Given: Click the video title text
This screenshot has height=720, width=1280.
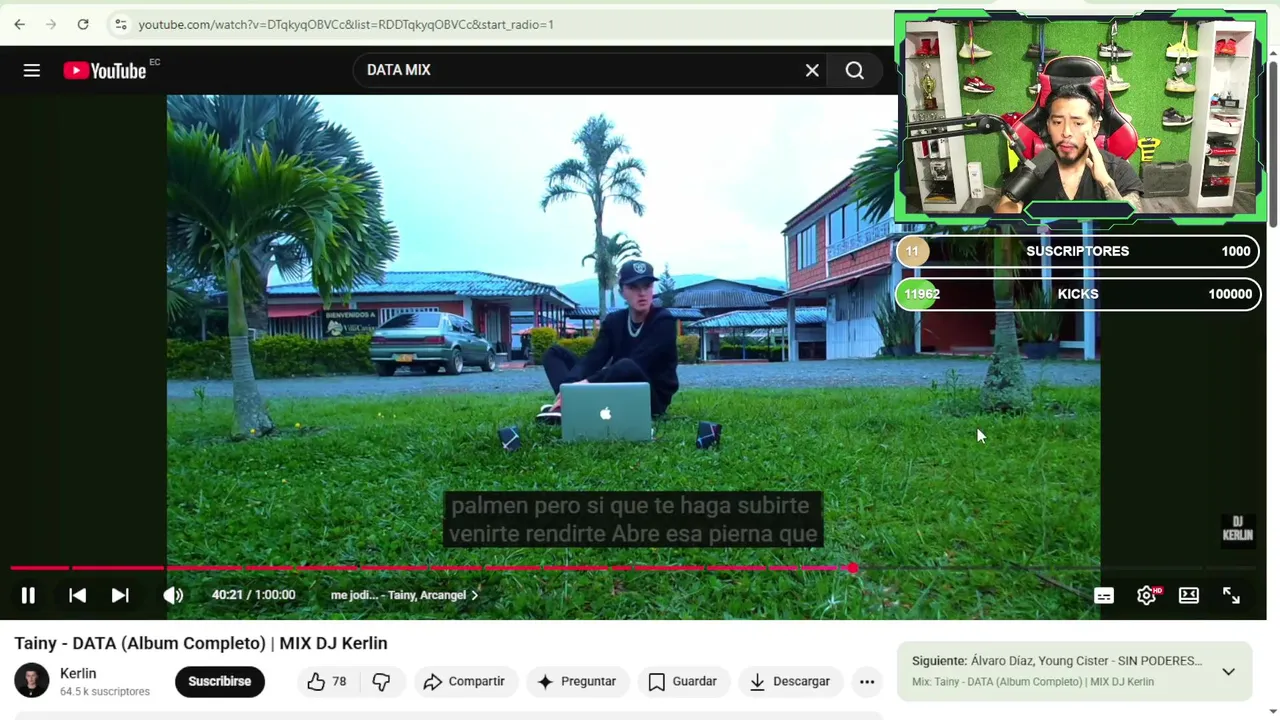Looking at the screenshot, I should [x=201, y=643].
